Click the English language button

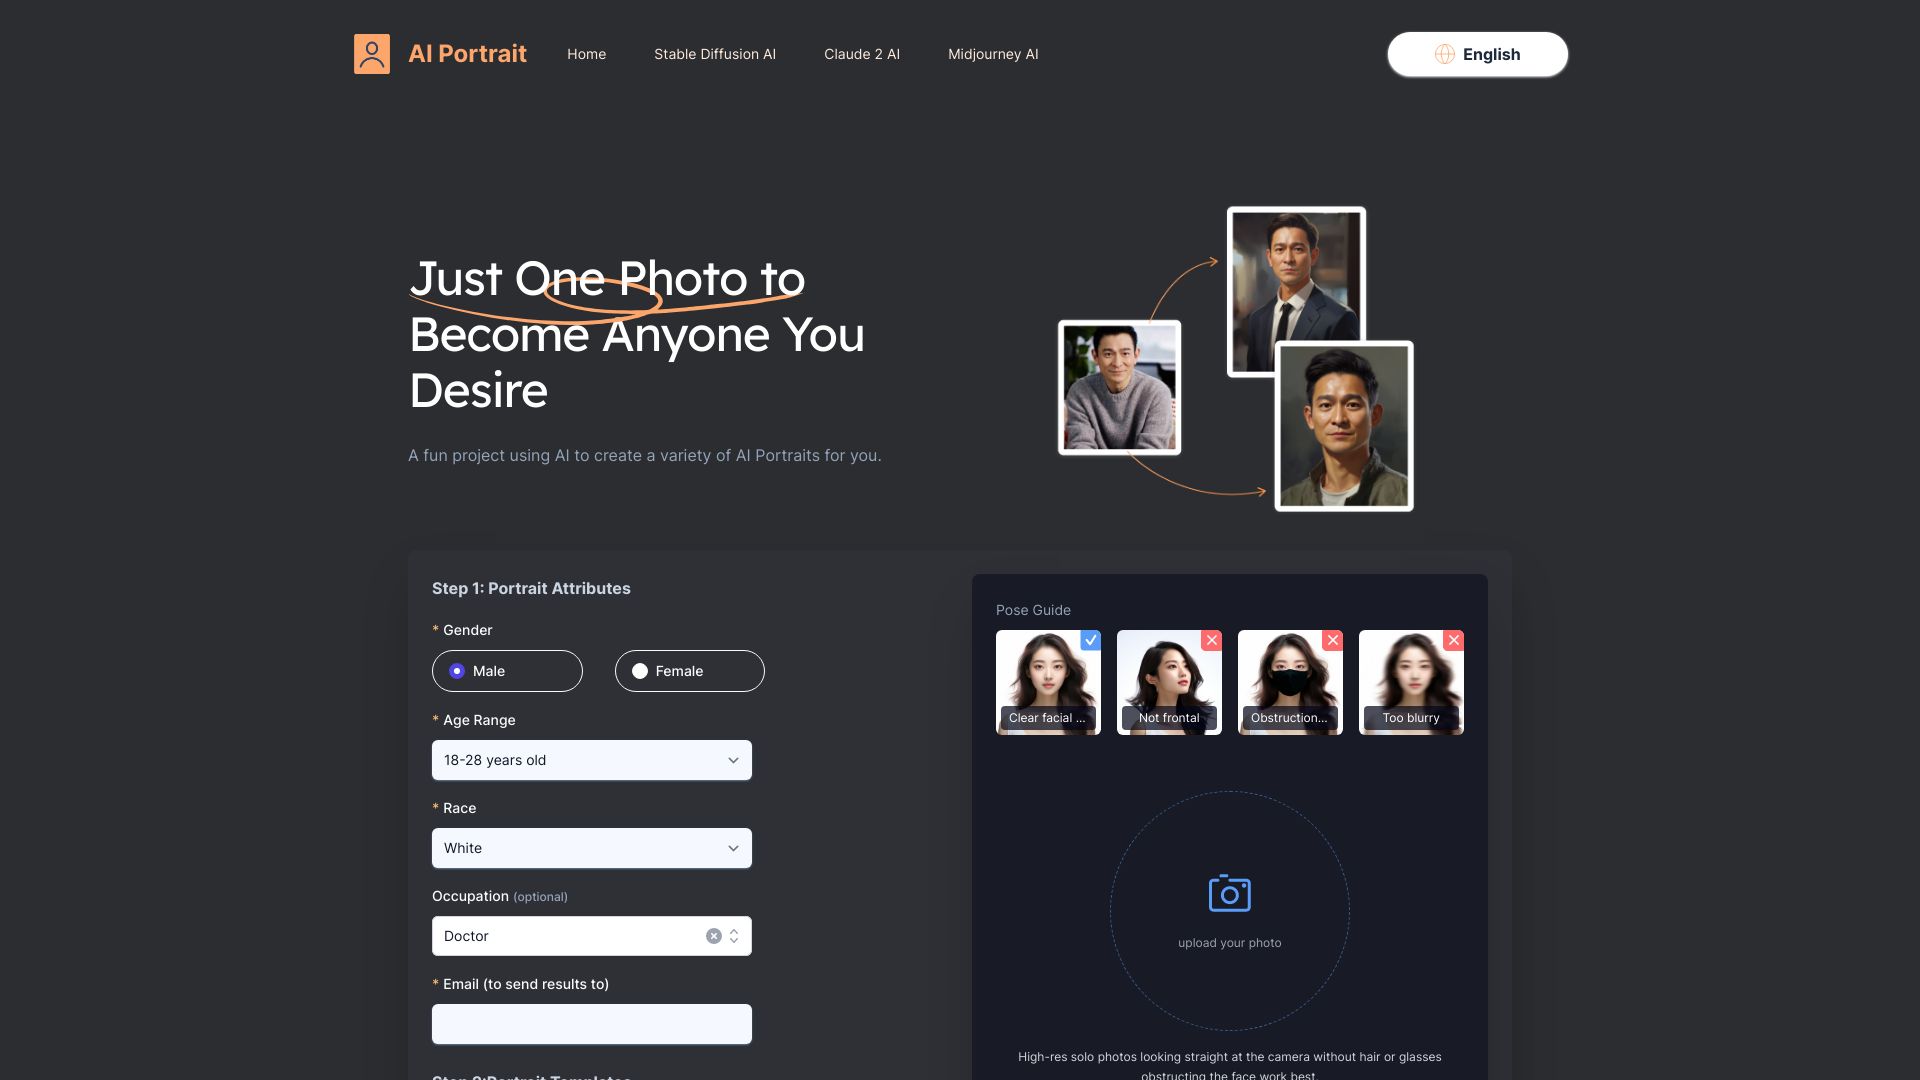pos(1477,53)
